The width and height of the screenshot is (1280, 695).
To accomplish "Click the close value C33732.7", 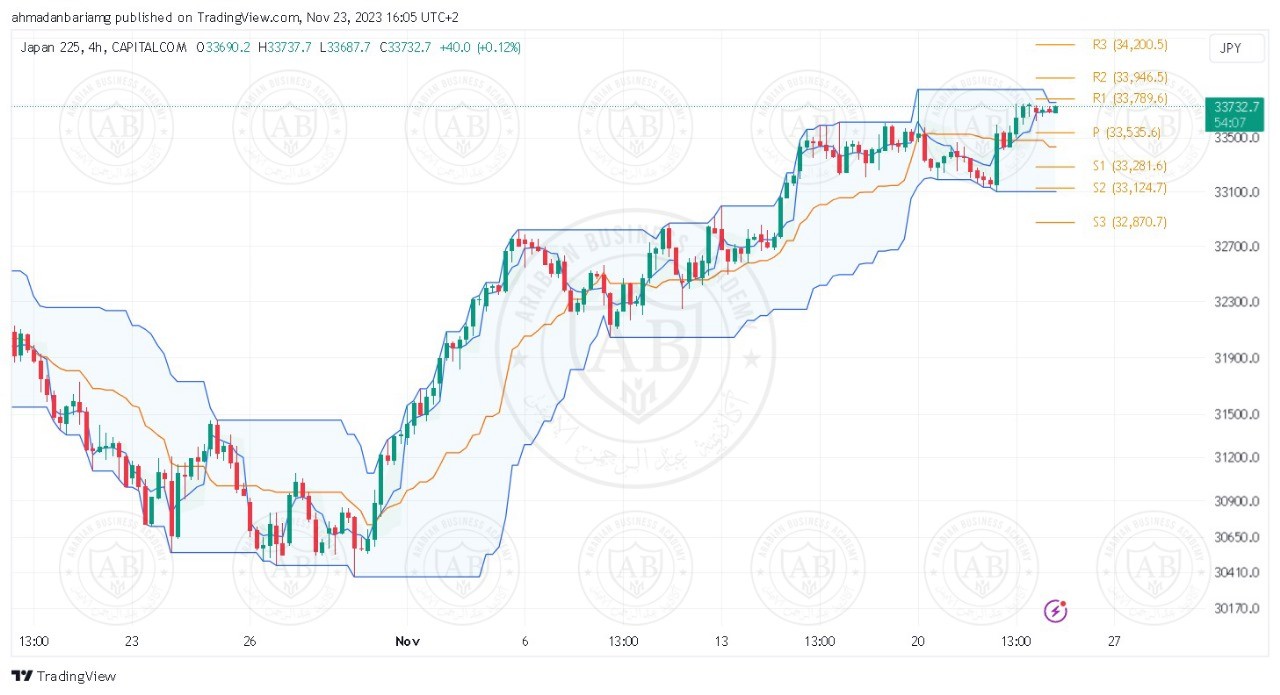I will [405, 47].
